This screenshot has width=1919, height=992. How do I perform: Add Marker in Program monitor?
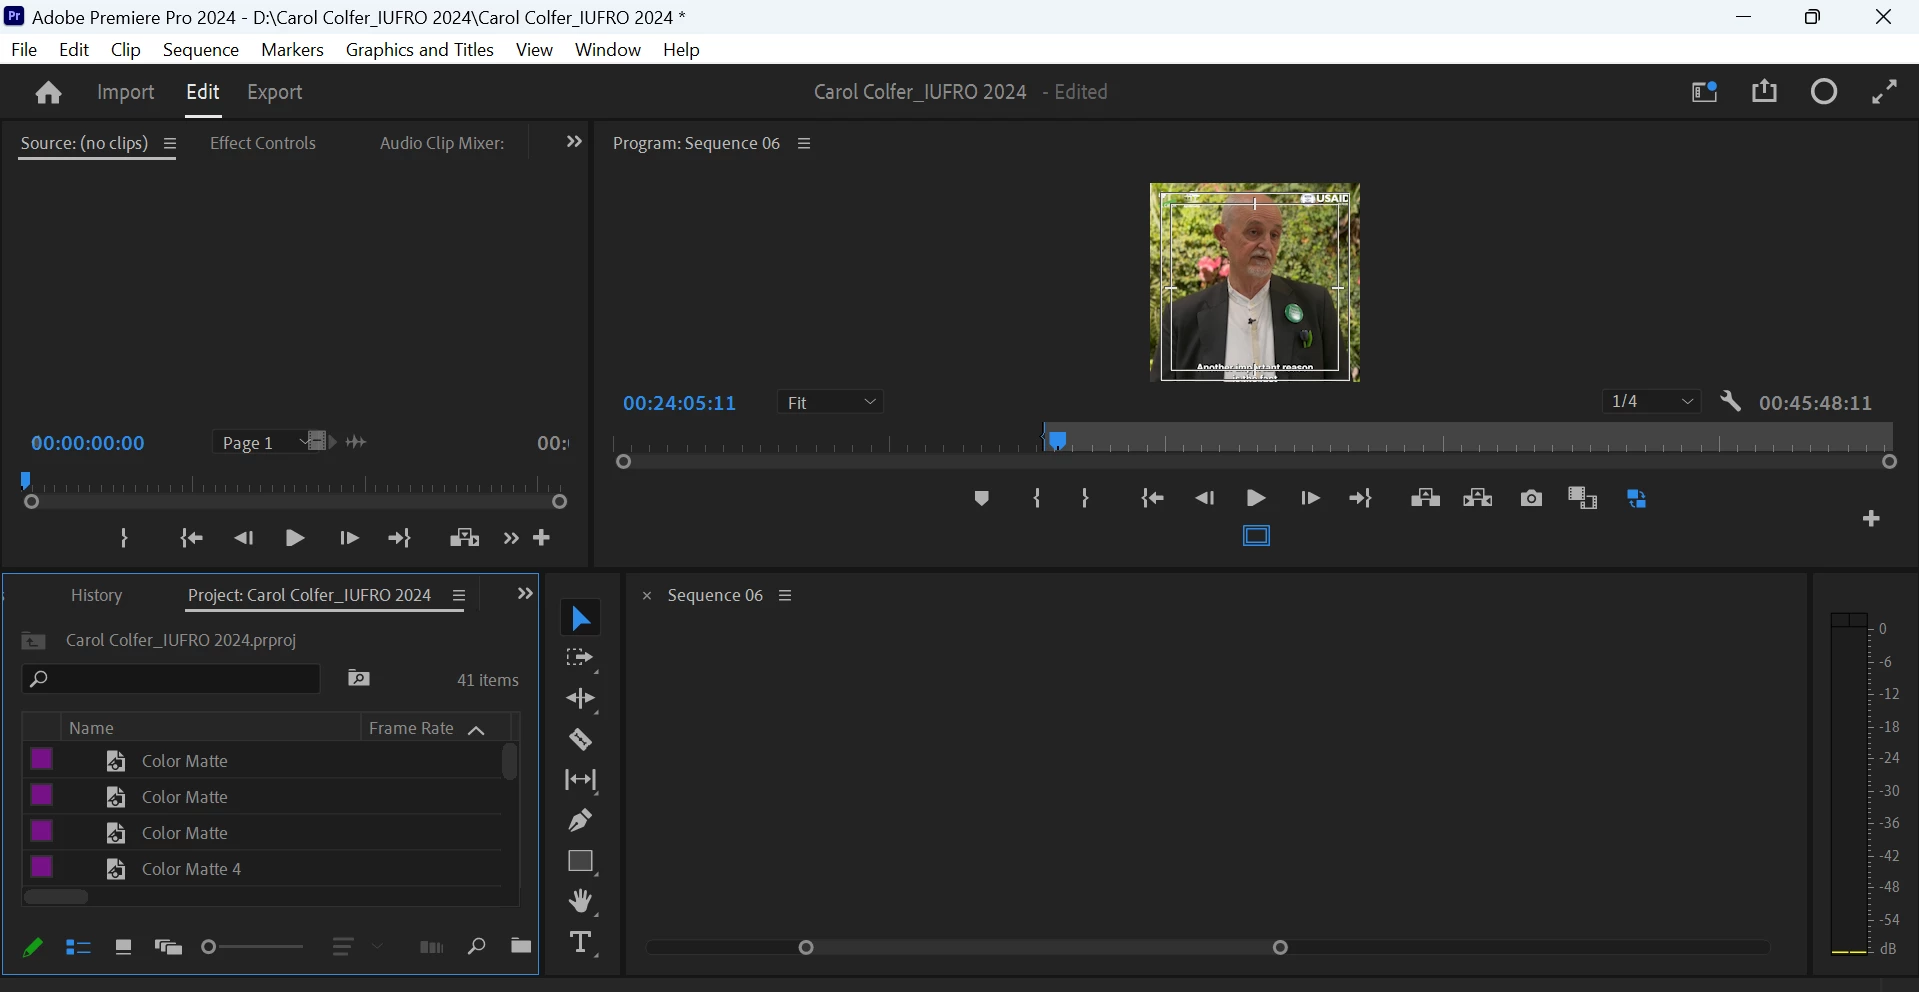[982, 498]
